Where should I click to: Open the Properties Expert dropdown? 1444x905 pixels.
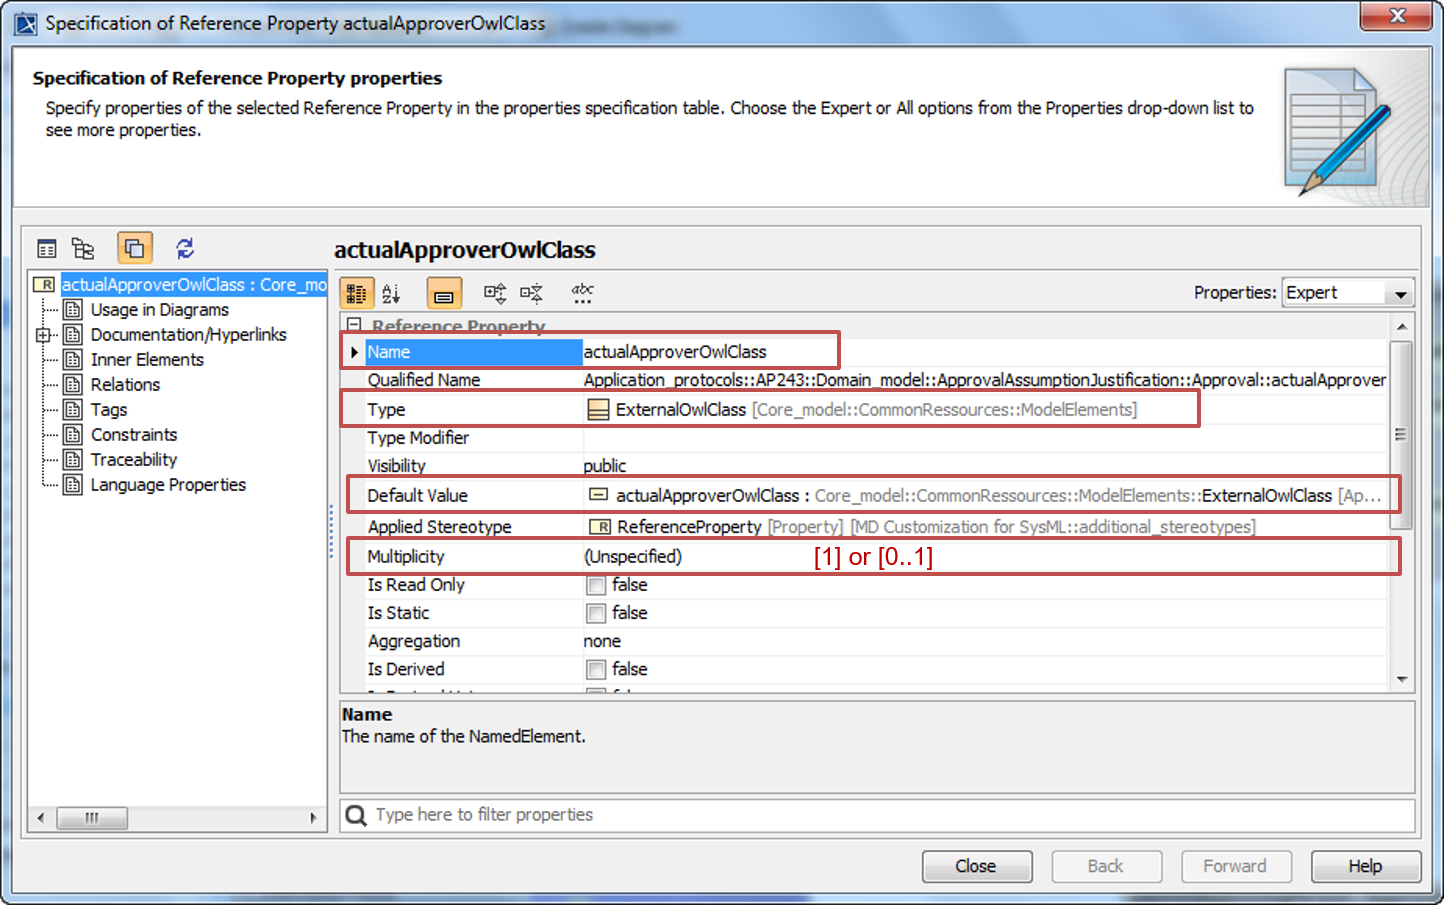click(x=1347, y=293)
